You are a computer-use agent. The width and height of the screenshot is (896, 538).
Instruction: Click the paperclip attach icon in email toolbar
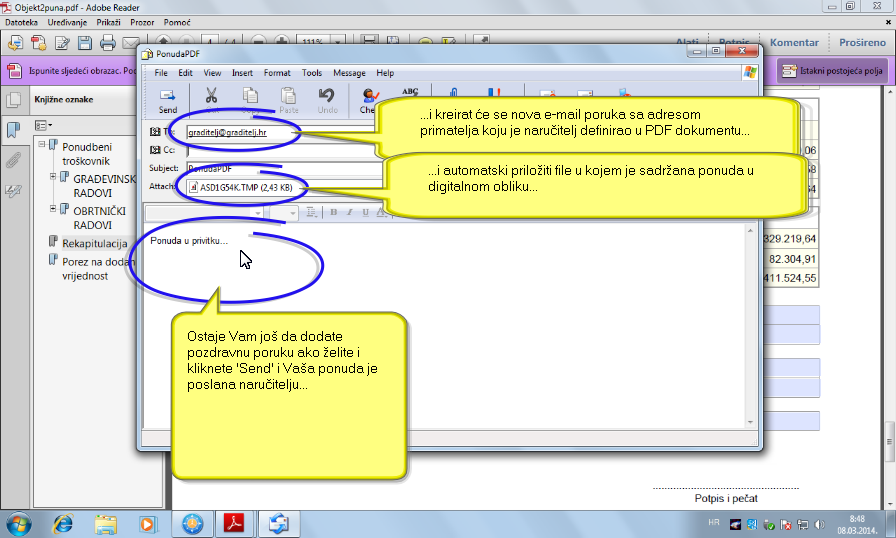point(454,92)
